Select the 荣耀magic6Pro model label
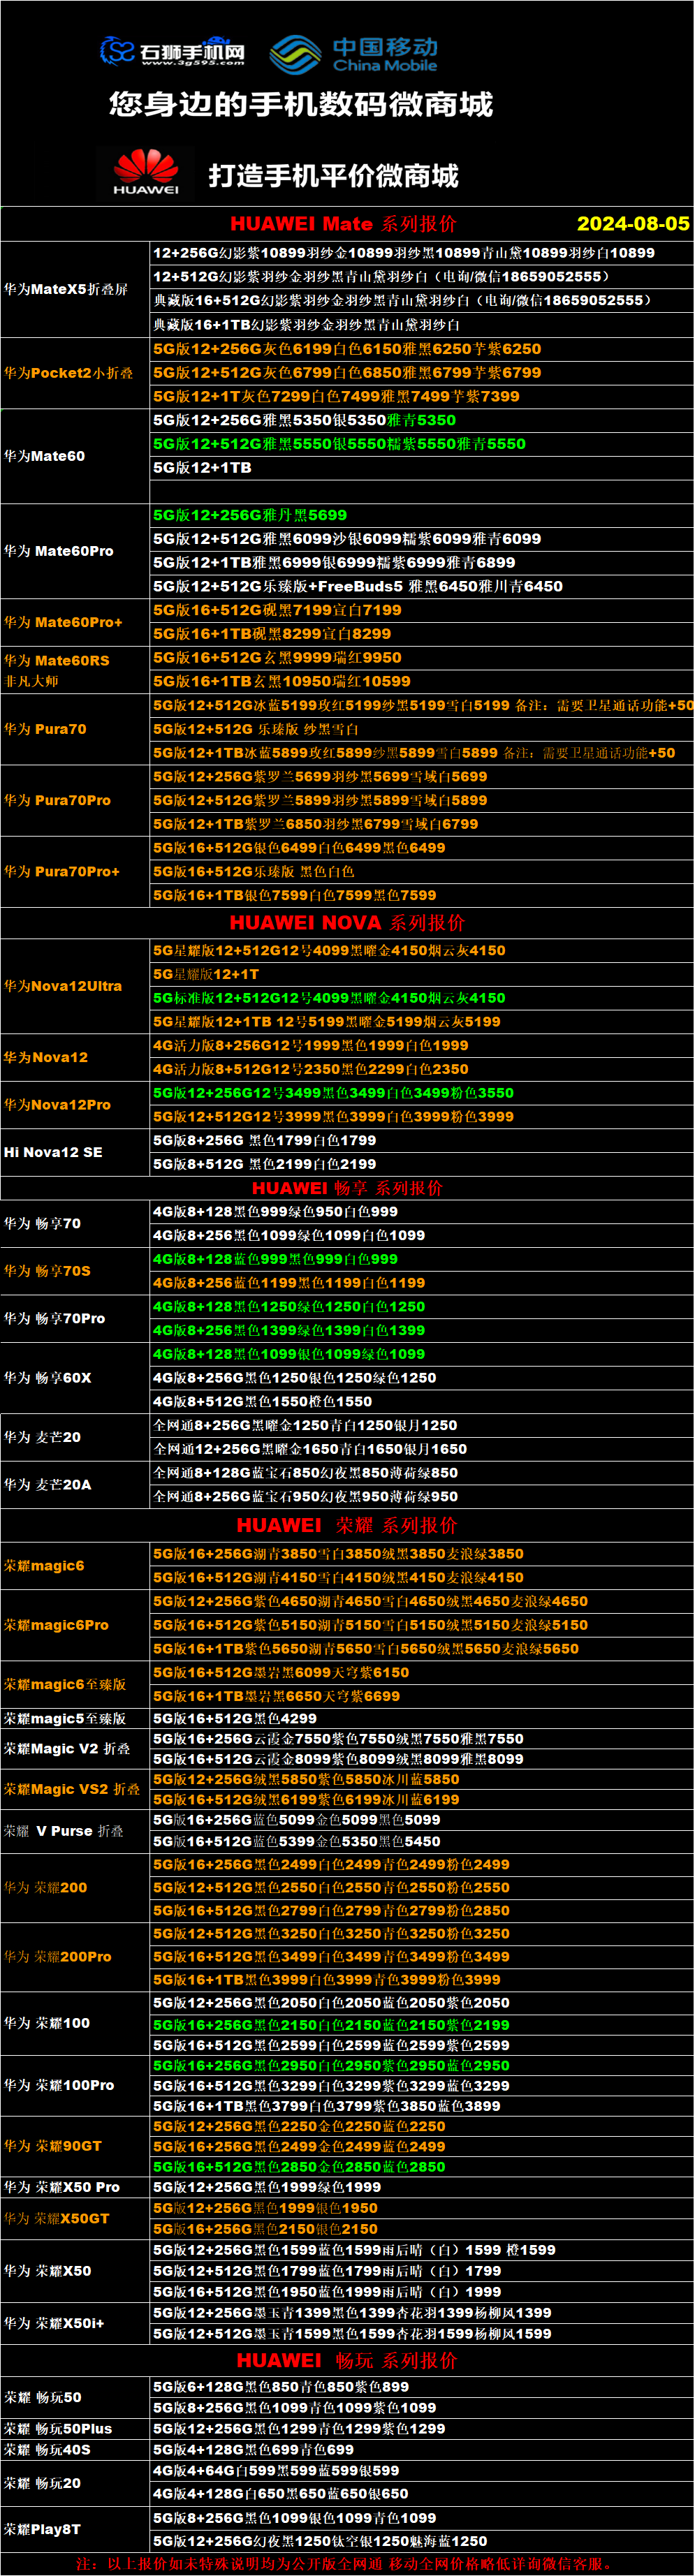 click(x=56, y=1625)
